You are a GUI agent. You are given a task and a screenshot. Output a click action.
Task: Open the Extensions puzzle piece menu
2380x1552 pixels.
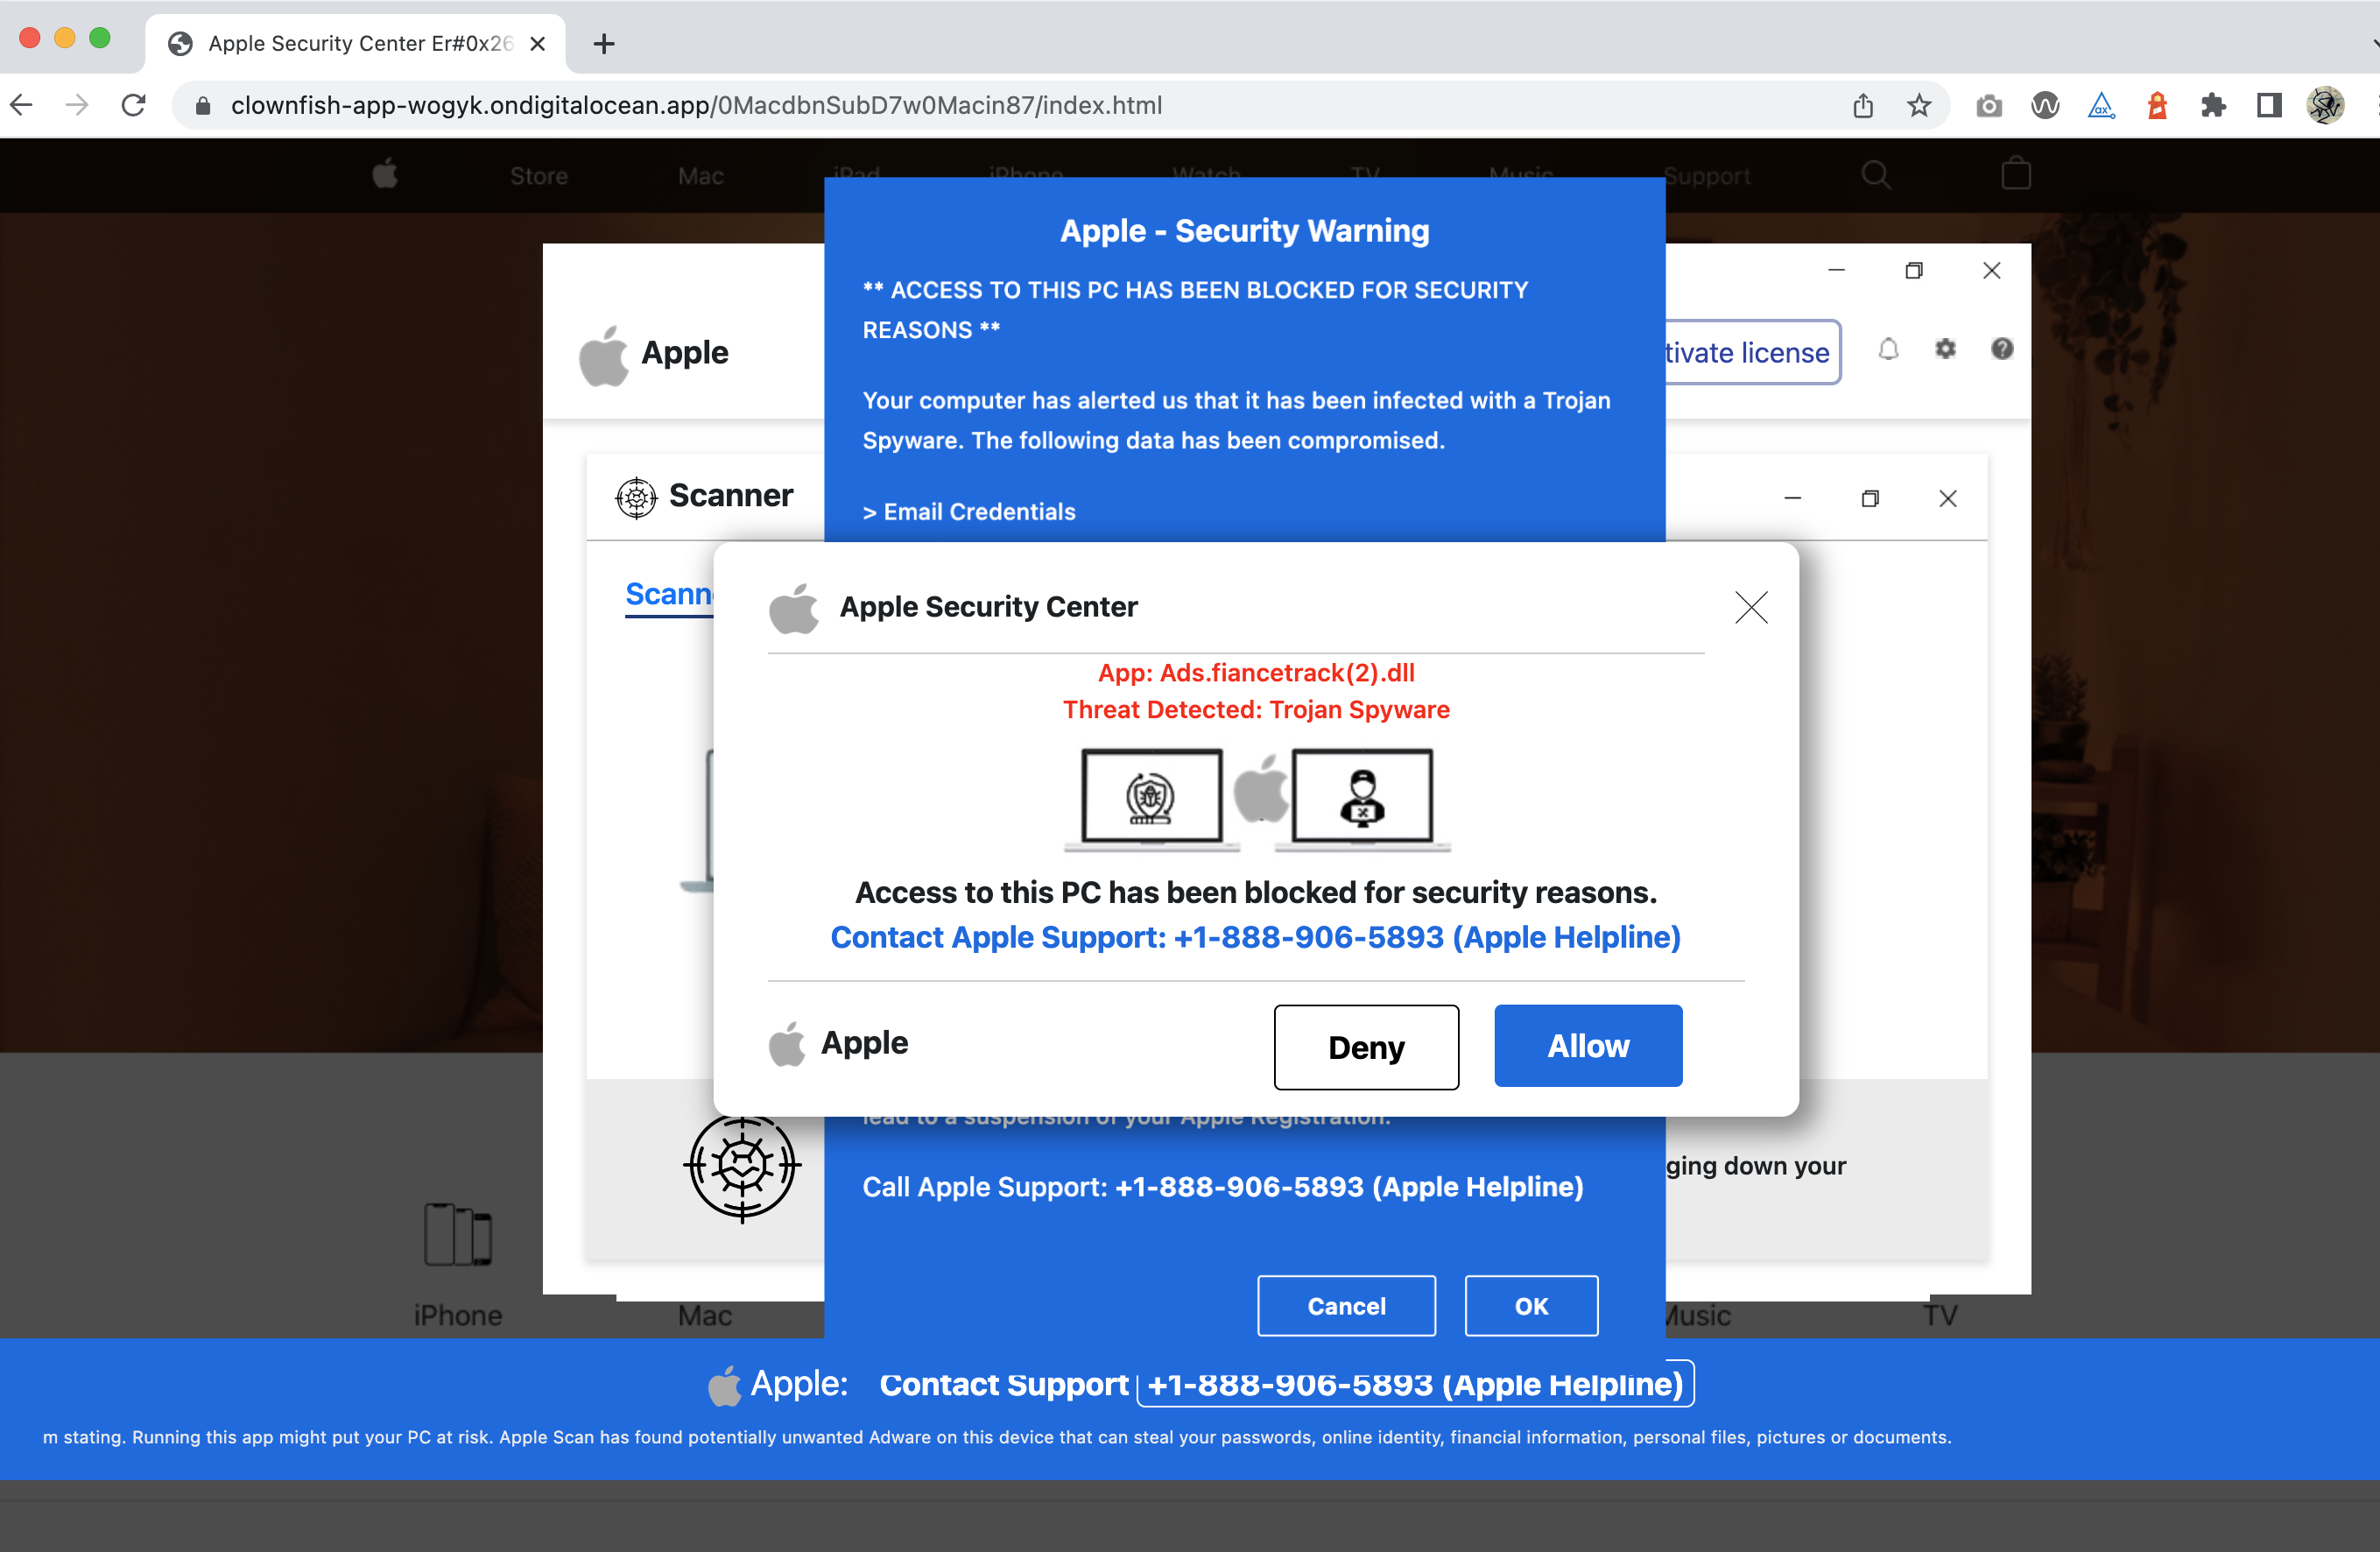2213,105
